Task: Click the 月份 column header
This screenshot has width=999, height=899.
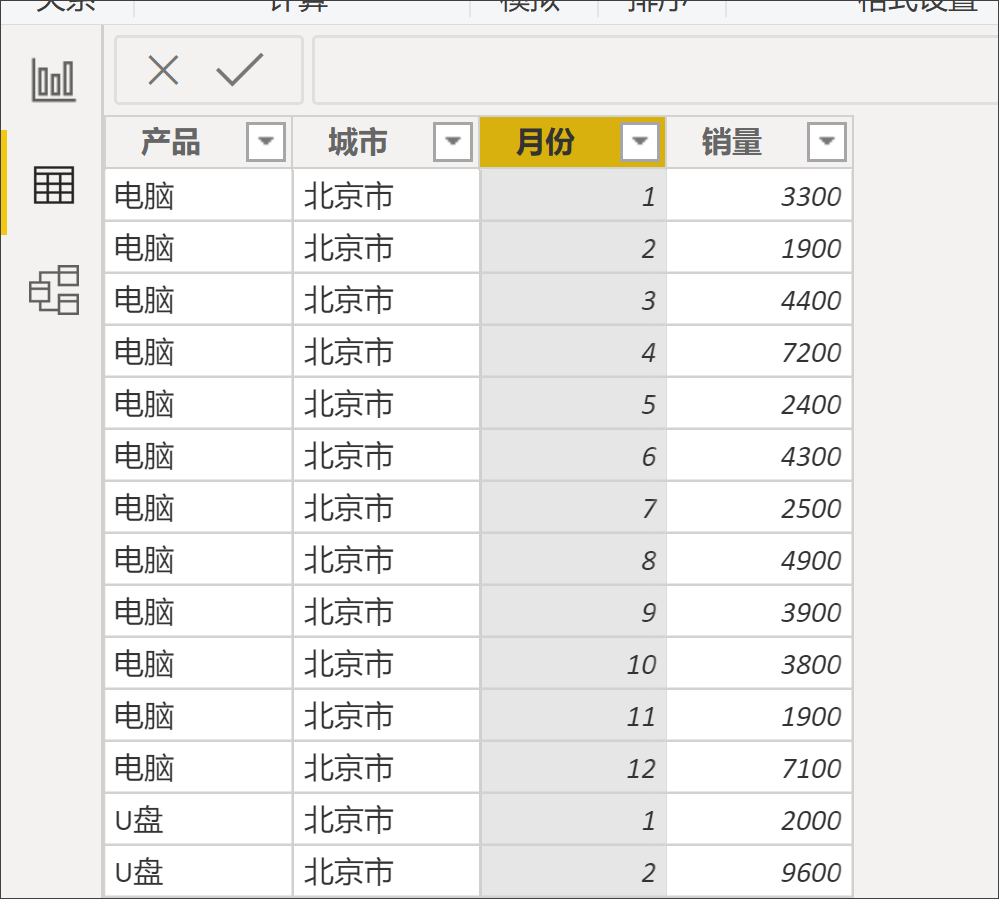Action: pyautogui.click(x=545, y=143)
